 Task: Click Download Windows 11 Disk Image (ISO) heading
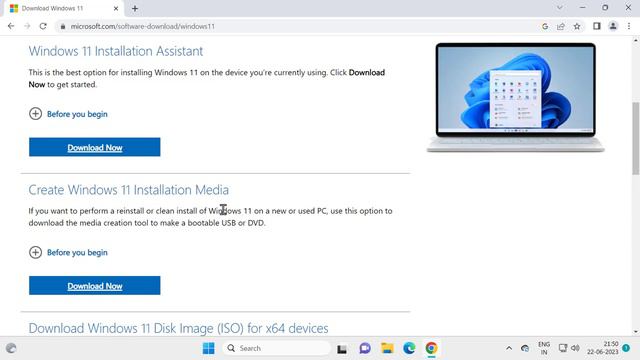click(x=178, y=328)
